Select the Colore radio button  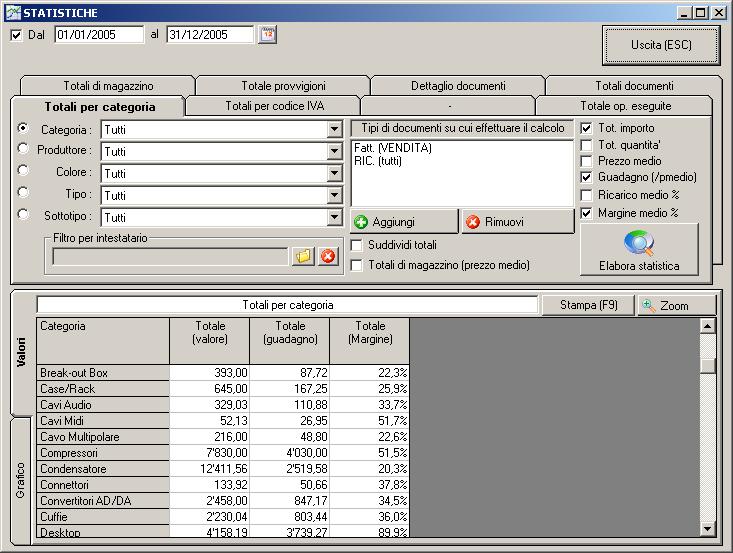22,170
